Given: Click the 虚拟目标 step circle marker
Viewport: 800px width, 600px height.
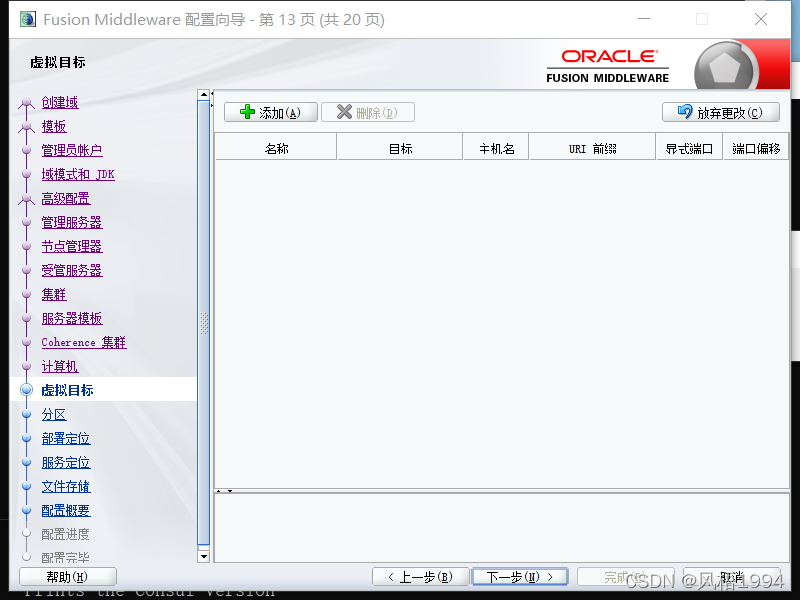Looking at the screenshot, I should click(x=27, y=390).
